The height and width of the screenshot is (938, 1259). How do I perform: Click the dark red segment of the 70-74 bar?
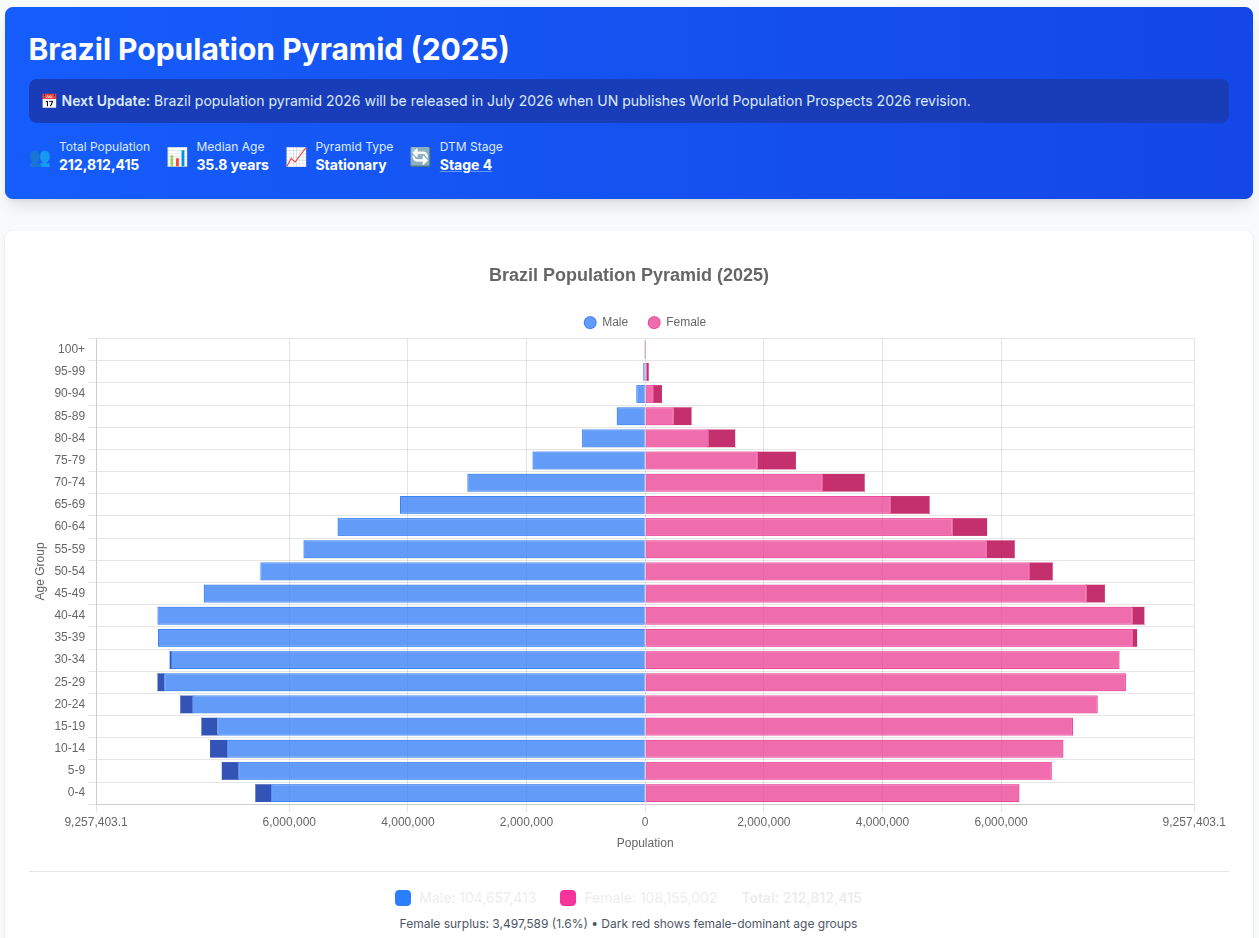click(843, 483)
